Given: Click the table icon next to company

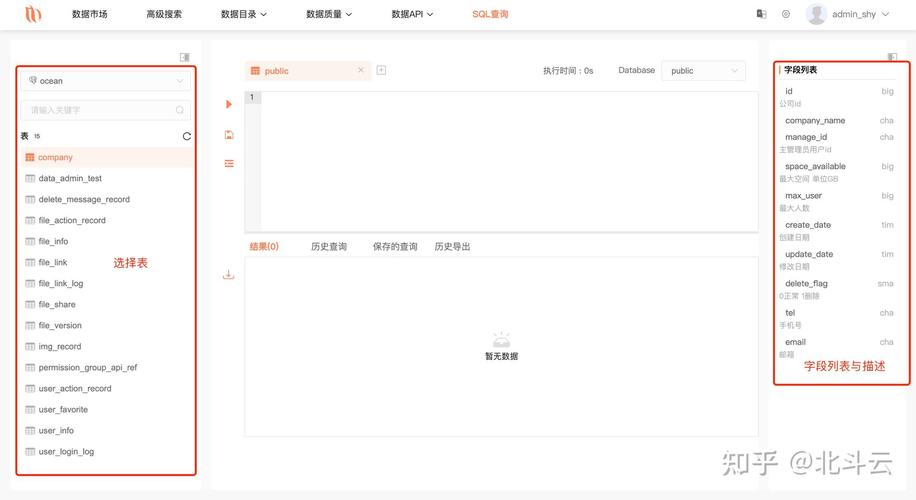Looking at the screenshot, I should (x=30, y=157).
